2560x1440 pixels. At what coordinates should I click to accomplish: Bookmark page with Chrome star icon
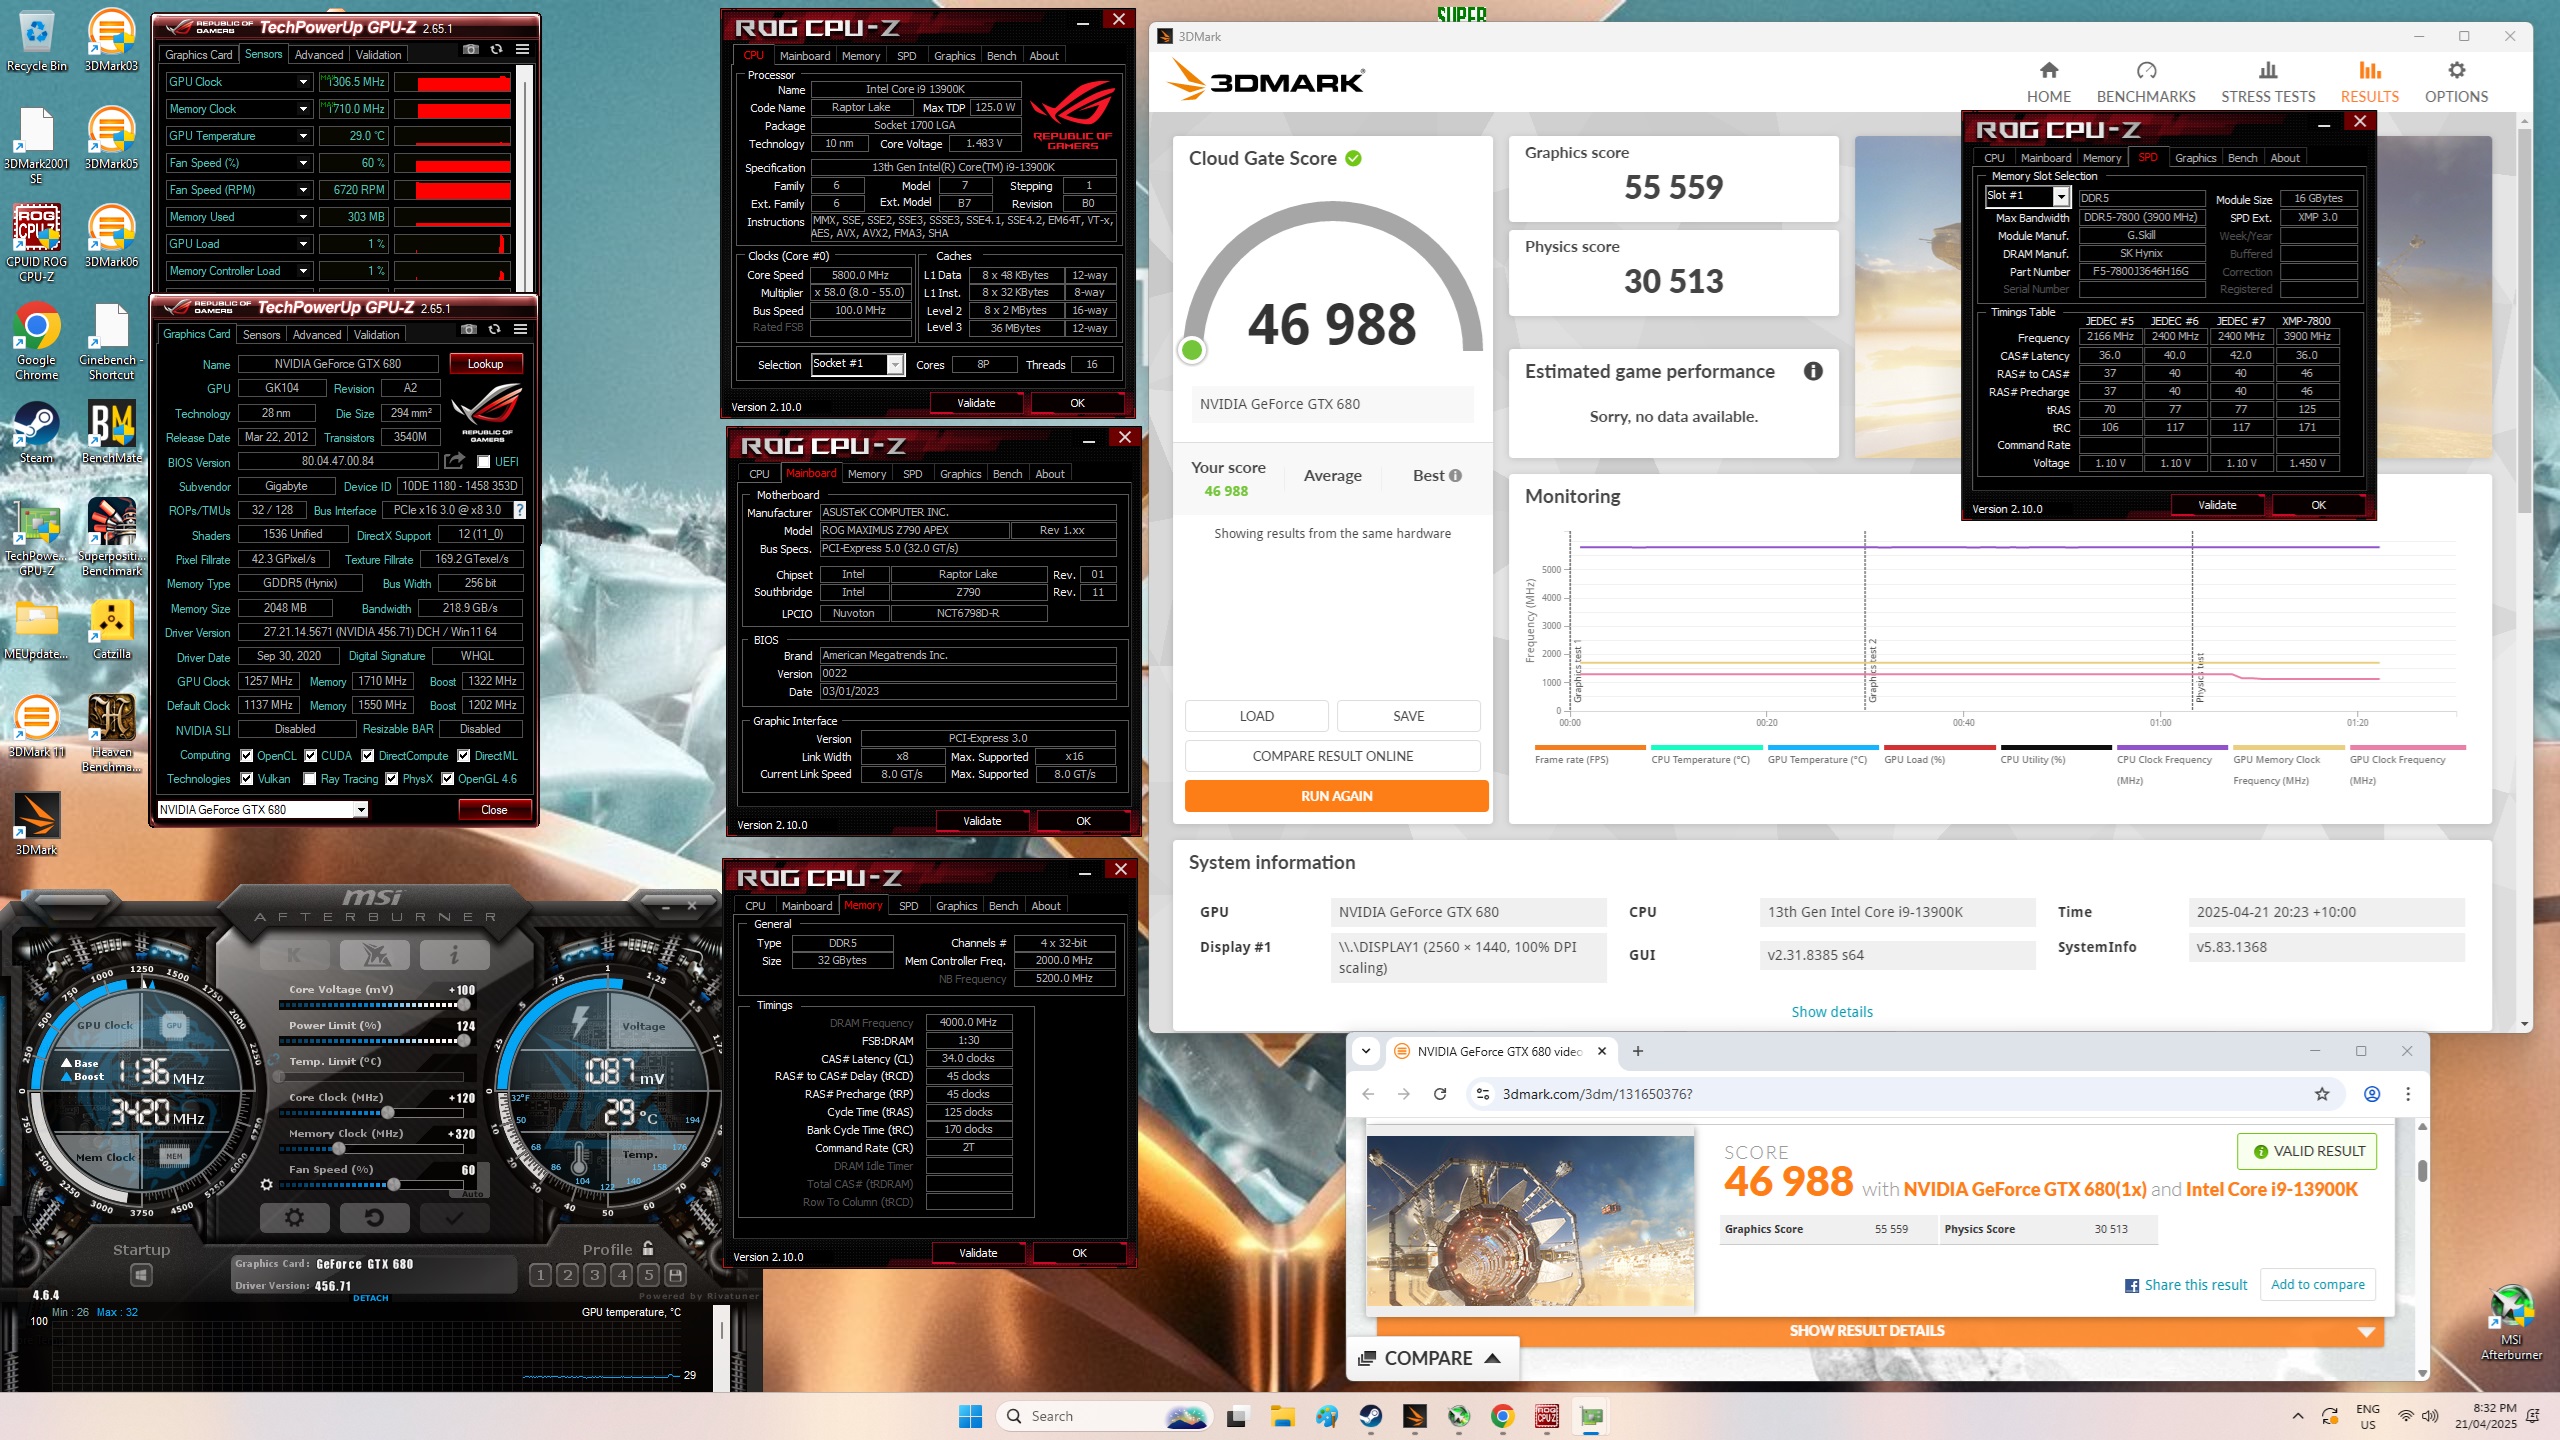coord(2322,1094)
